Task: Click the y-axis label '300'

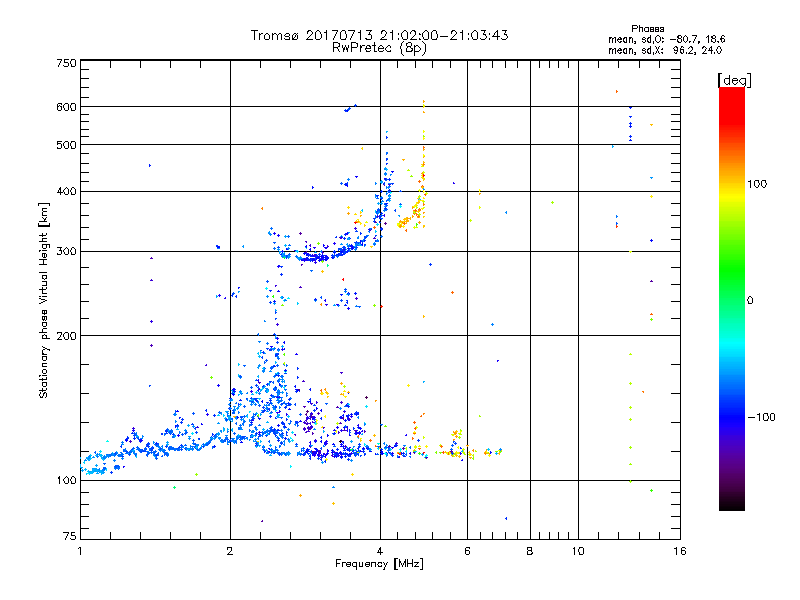Action: (x=66, y=252)
